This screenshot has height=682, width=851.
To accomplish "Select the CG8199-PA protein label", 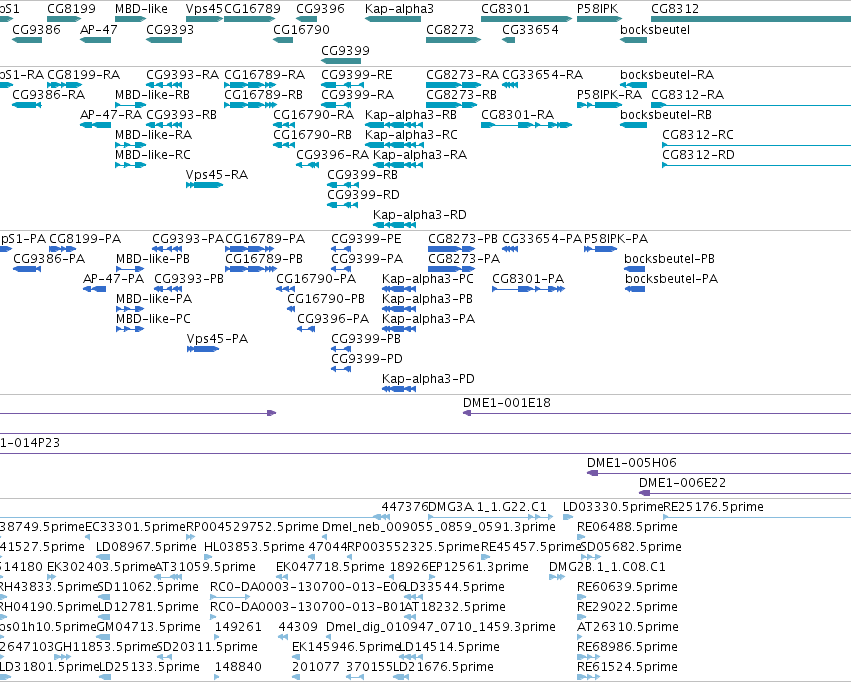I will point(85,239).
